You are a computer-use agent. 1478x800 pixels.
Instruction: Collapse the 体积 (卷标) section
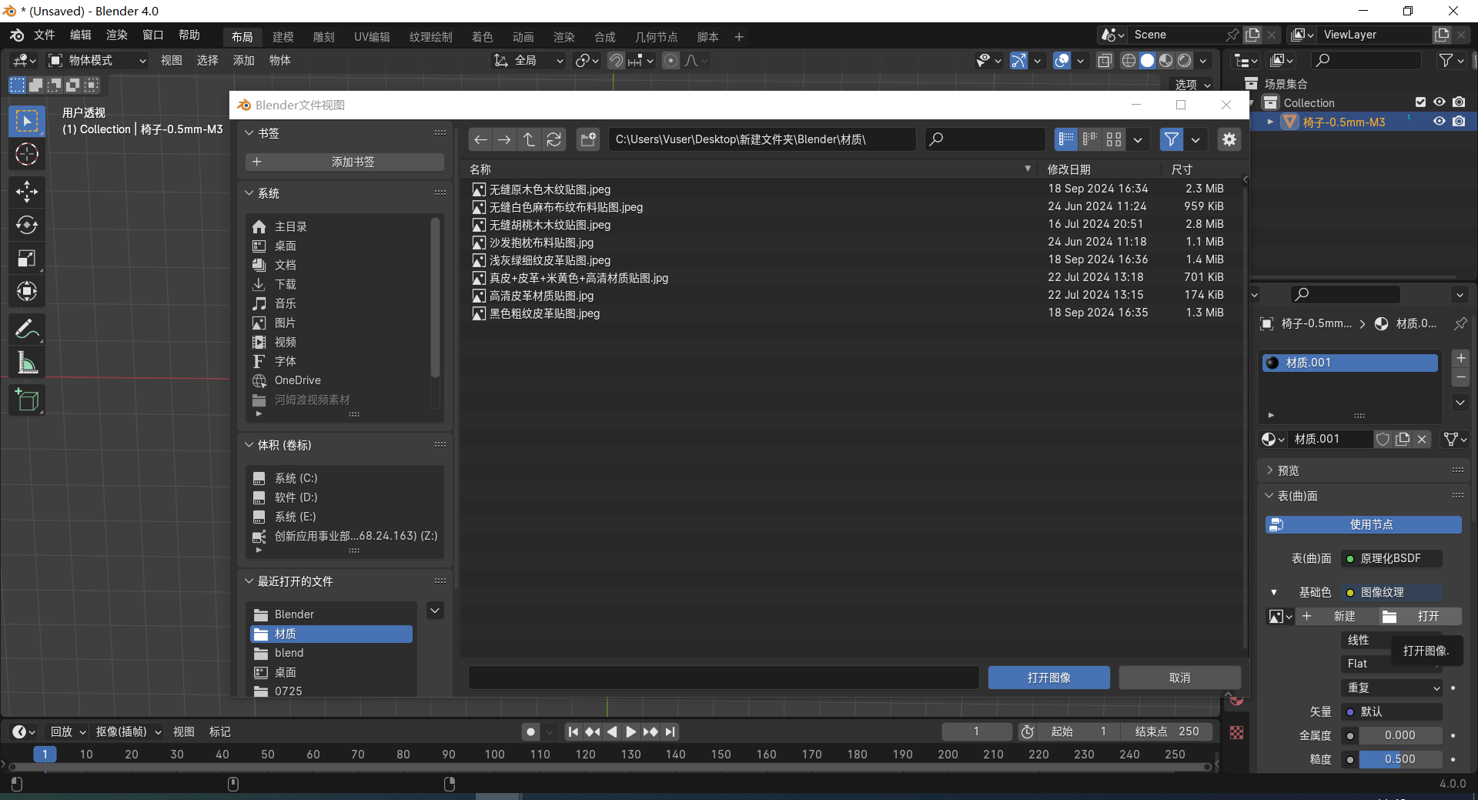point(249,445)
